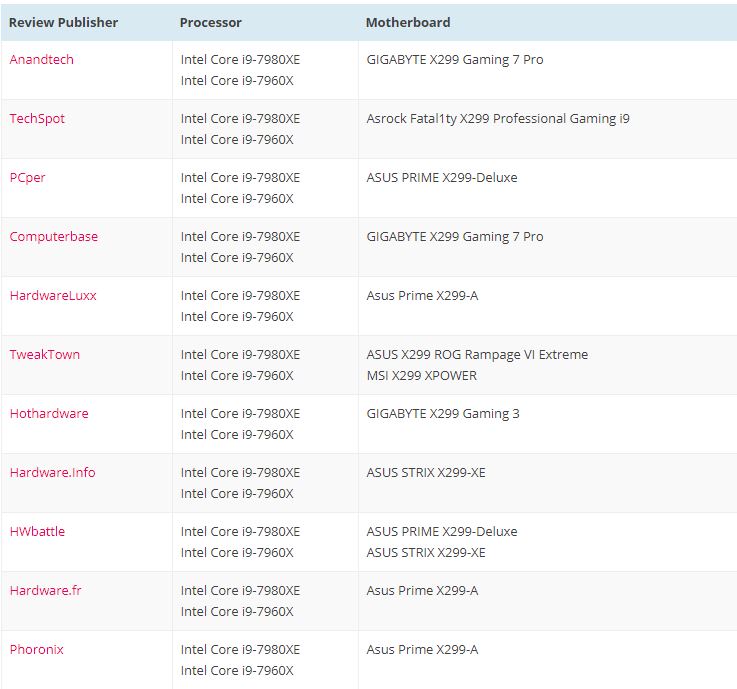
Task: Click the MSI X299 XPOWER motherboard entry
Action: pos(421,376)
